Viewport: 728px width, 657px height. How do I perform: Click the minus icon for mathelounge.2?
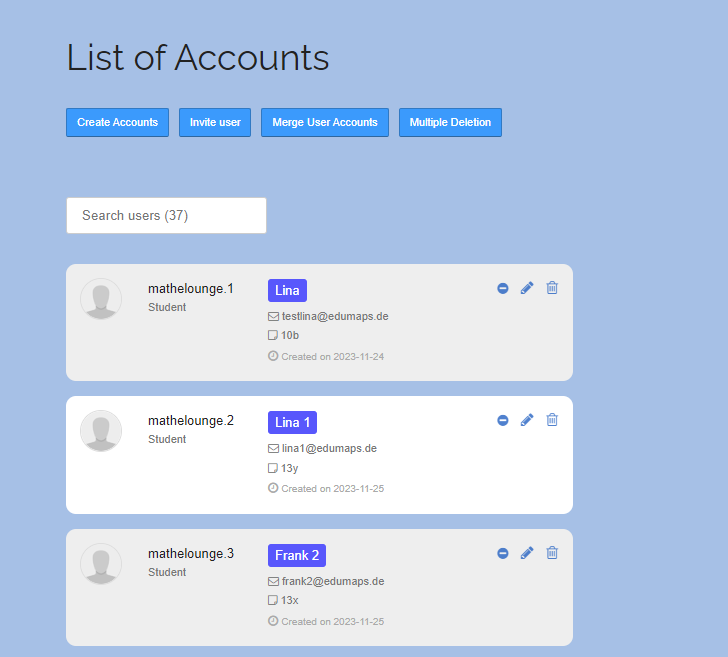503,420
